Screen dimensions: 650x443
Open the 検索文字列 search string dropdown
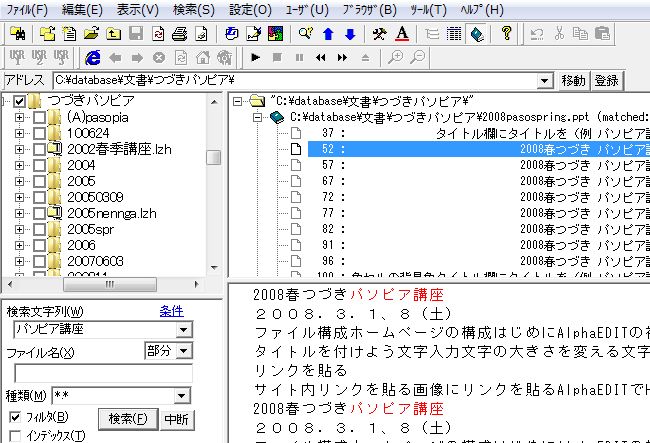click(182, 329)
